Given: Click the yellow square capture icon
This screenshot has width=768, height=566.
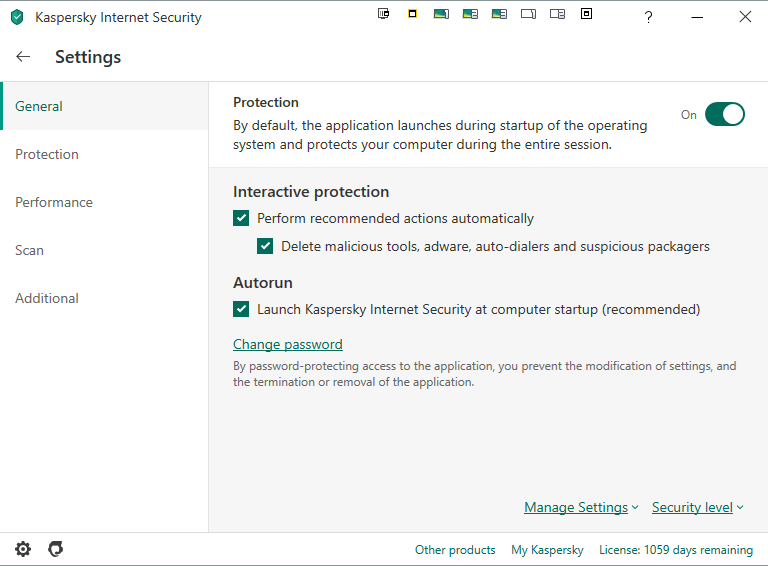Looking at the screenshot, I should point(412,14).
